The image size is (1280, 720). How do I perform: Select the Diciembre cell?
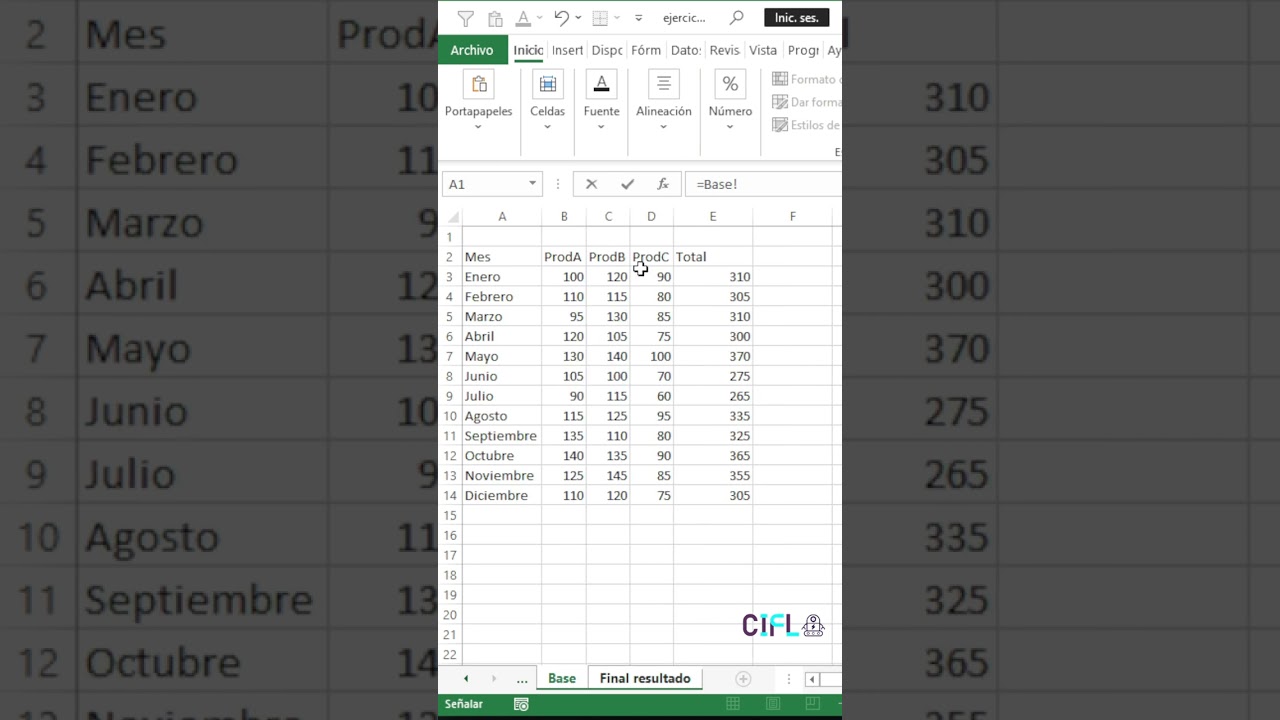[502, 495]
